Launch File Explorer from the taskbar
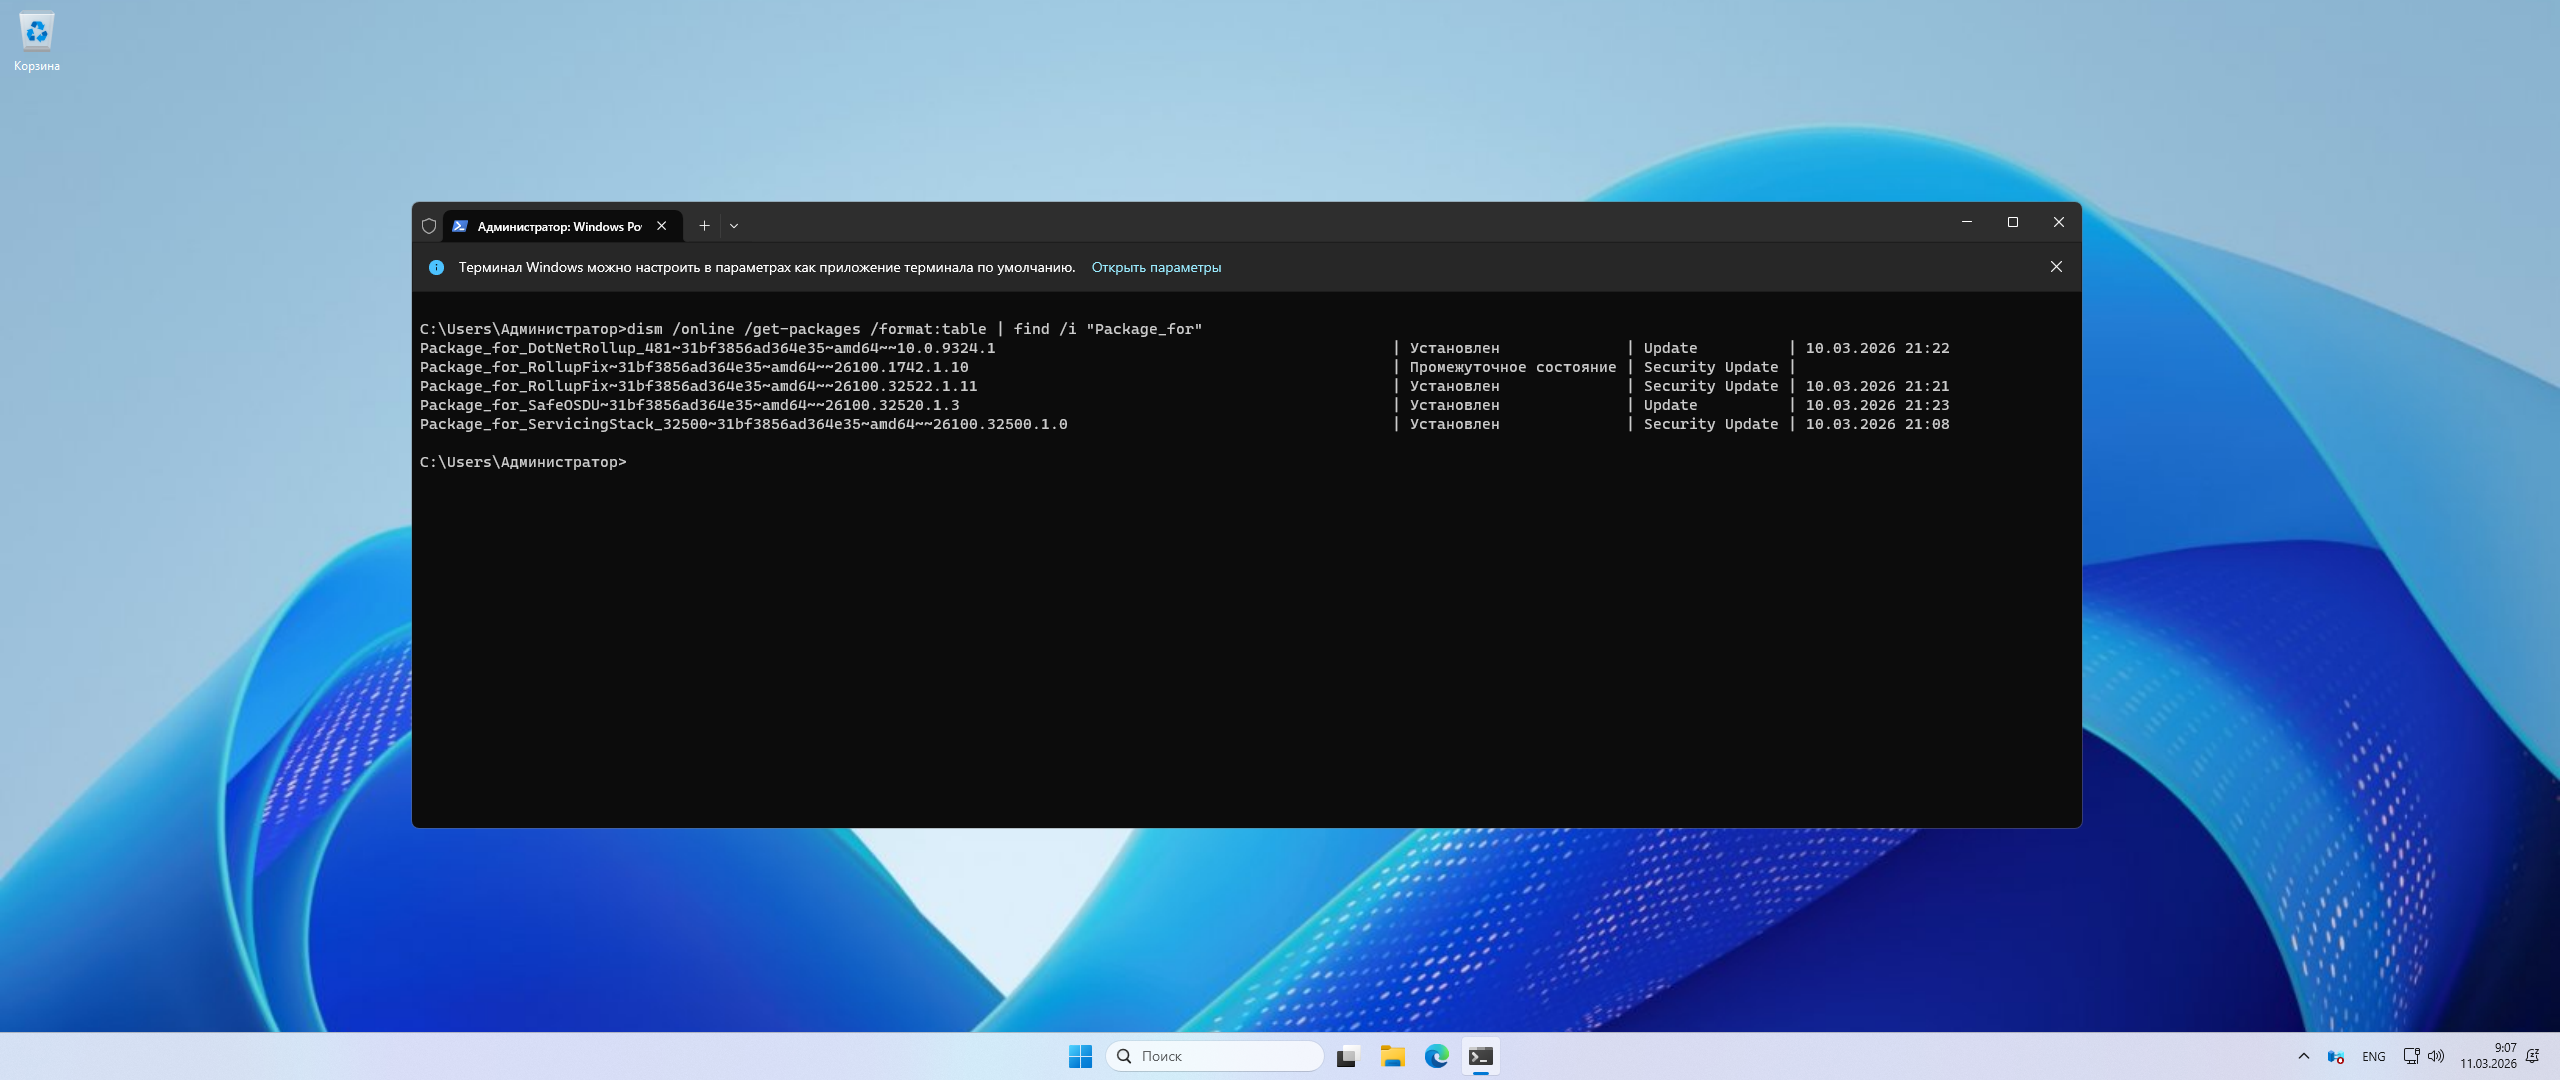Viewport: 2560px width, 1080px height. coord(1392,1056)
